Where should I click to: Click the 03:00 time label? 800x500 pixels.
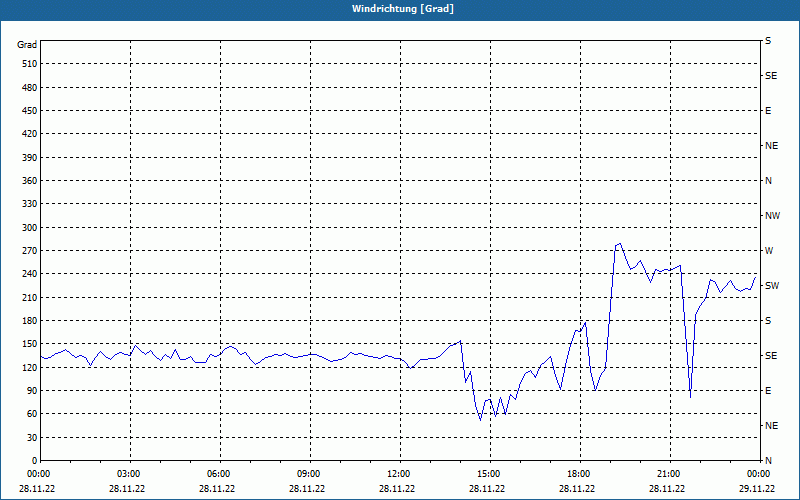click(131, 474)
